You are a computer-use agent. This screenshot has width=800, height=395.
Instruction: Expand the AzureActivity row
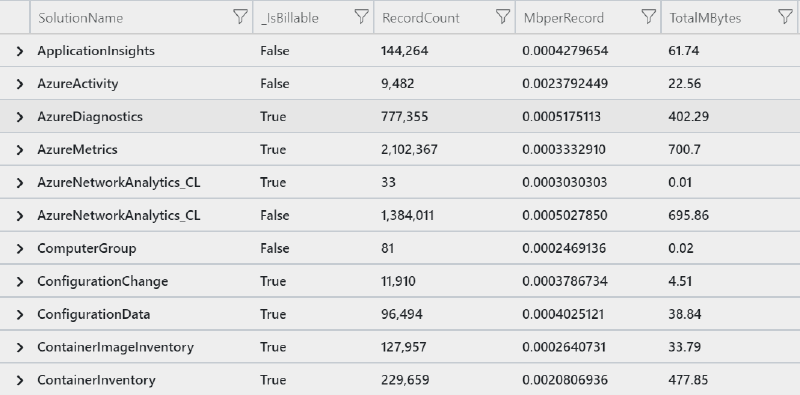click(x=19, y=84)
